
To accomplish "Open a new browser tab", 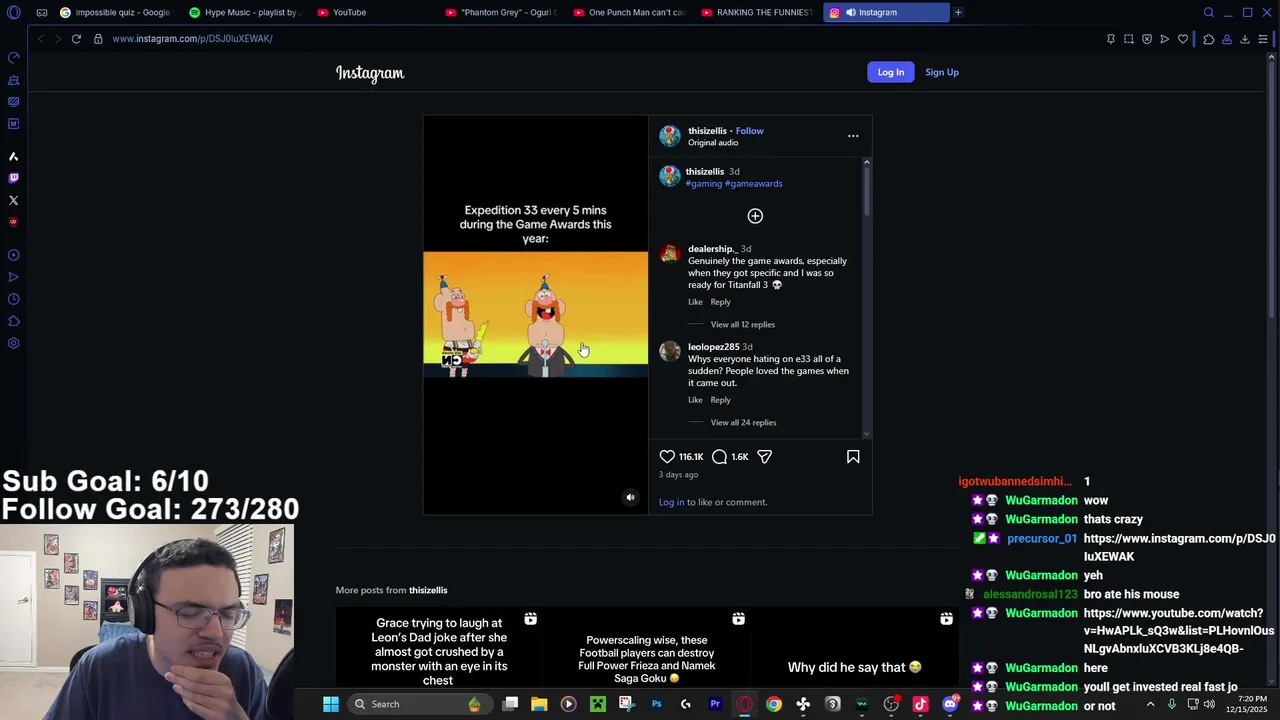I will pos(958,12).
